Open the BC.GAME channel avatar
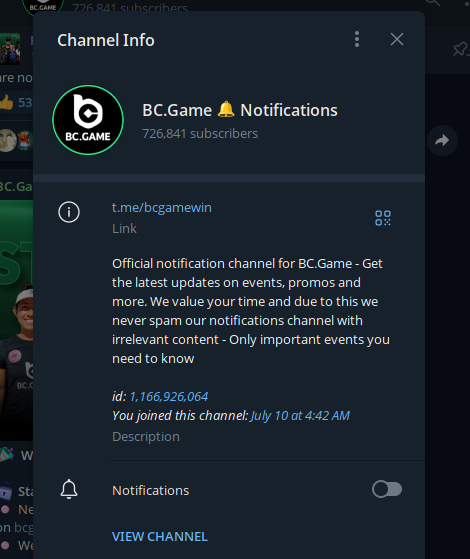The width and height of the screenshot is (470, 559). pos(88,120)
